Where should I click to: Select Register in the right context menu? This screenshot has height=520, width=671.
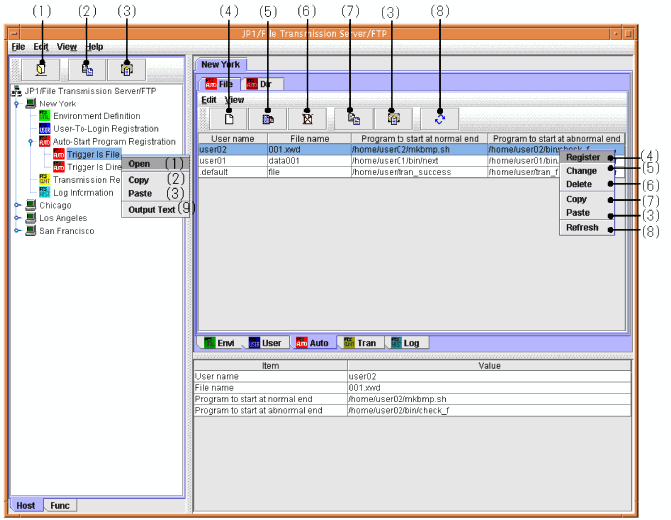point(583,157)
